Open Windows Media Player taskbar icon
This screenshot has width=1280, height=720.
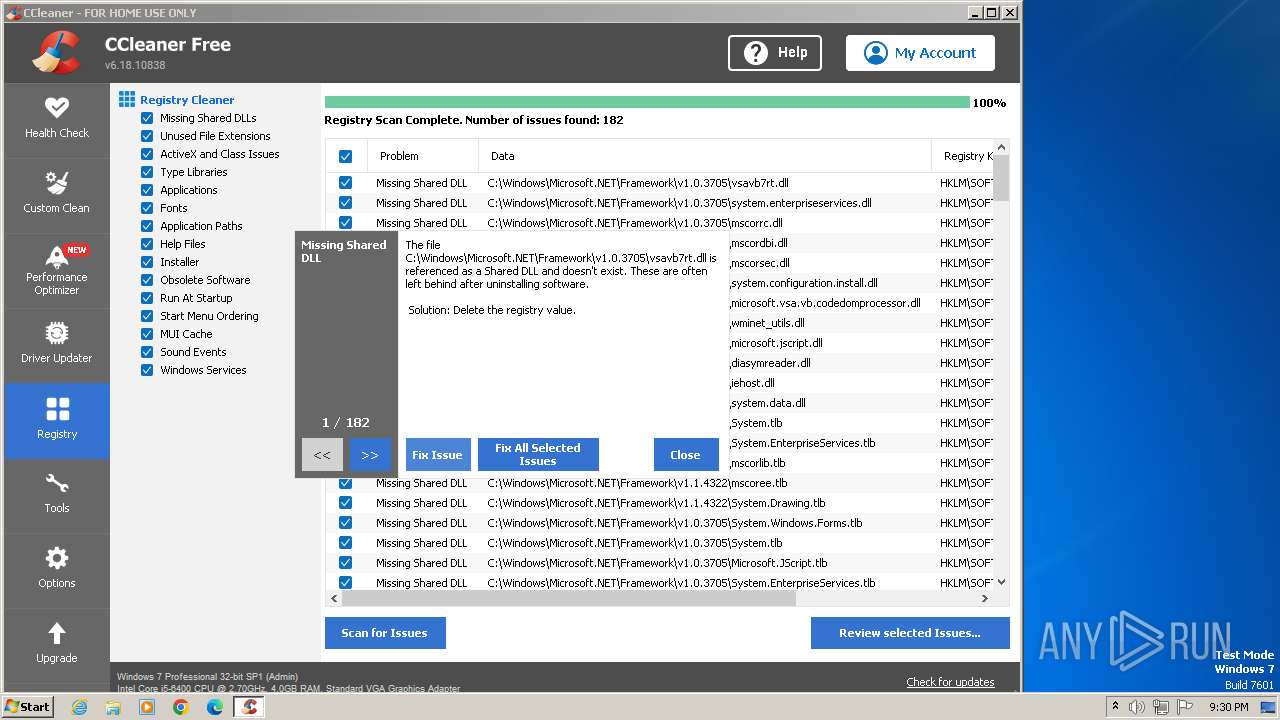tap(147, 707)
